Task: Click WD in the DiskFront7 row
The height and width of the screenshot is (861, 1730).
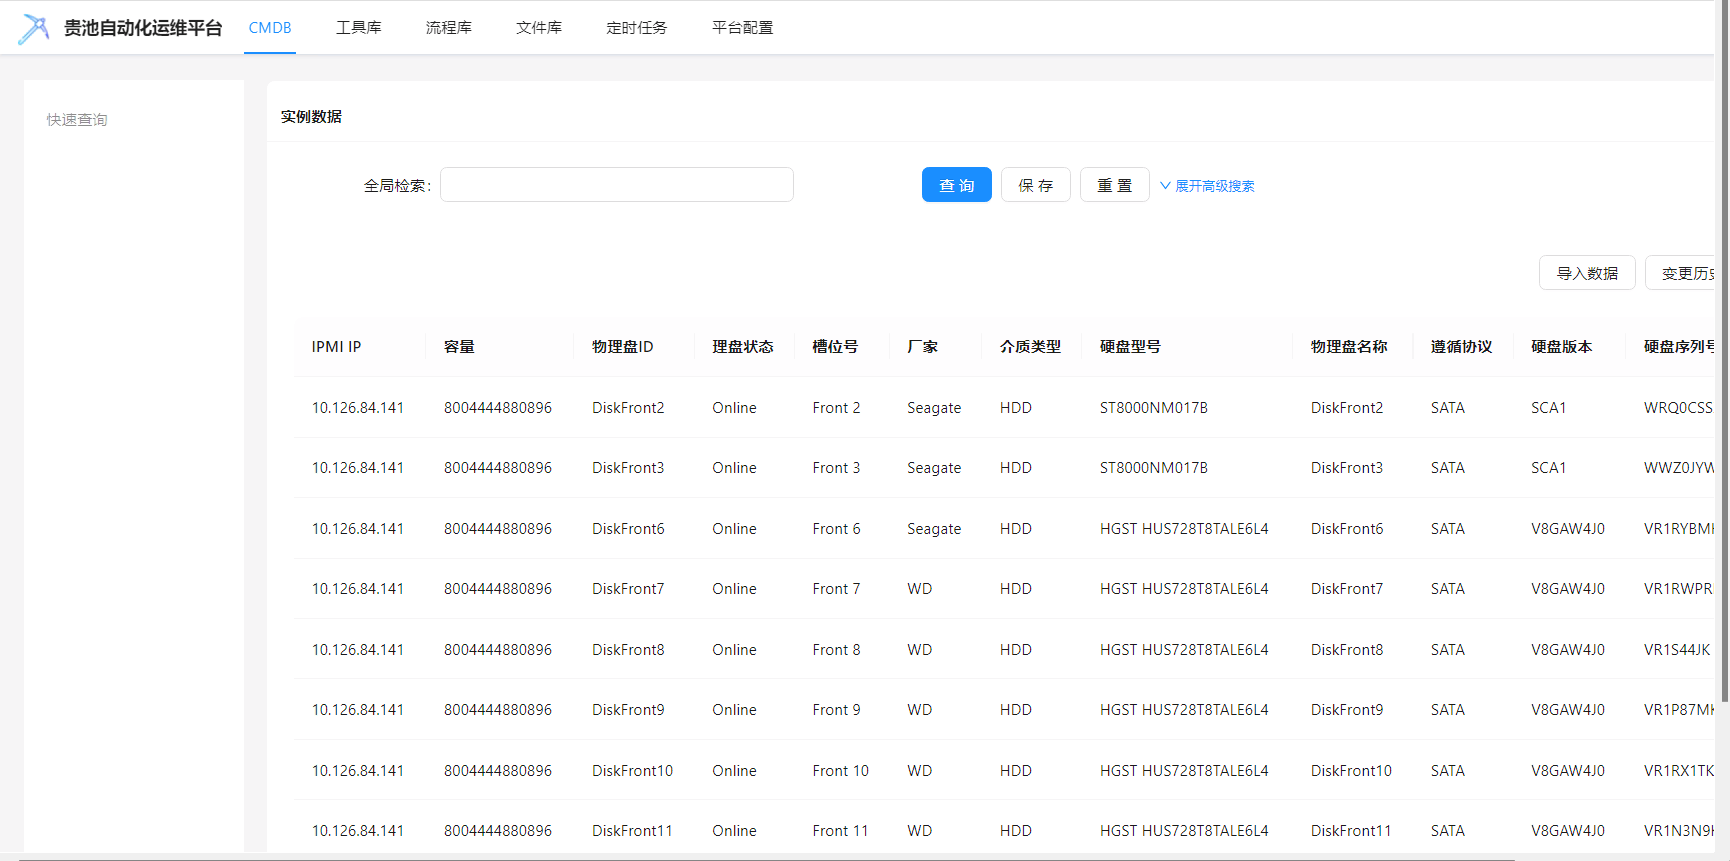Action: pos(920,589)
